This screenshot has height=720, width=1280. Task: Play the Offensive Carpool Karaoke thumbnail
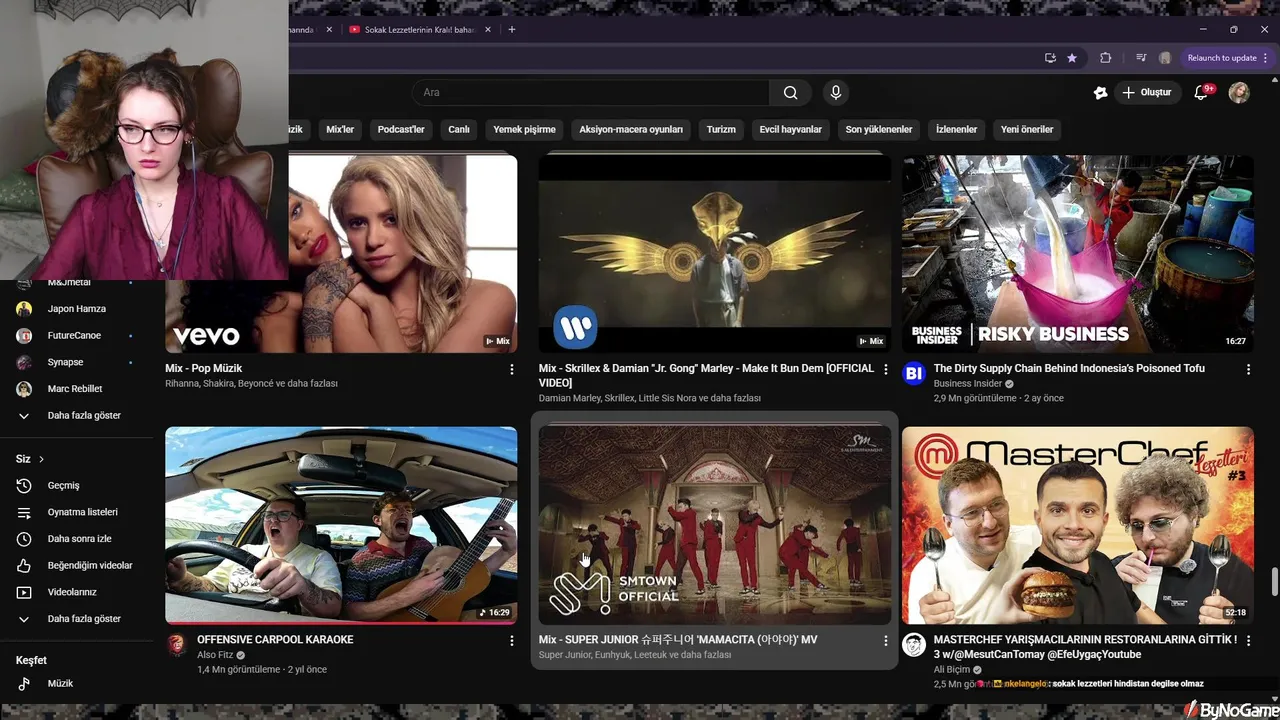click(341, 525)
